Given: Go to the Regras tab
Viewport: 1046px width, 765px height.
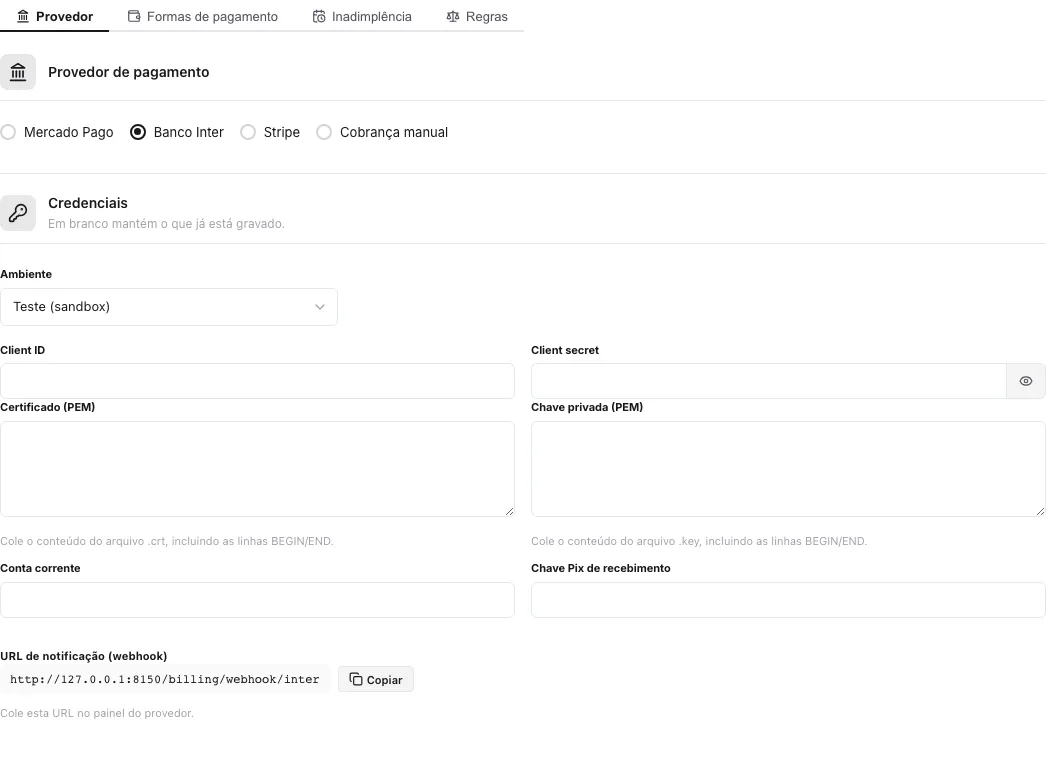Looking at the screenshot, I should (x=477, y=16).
